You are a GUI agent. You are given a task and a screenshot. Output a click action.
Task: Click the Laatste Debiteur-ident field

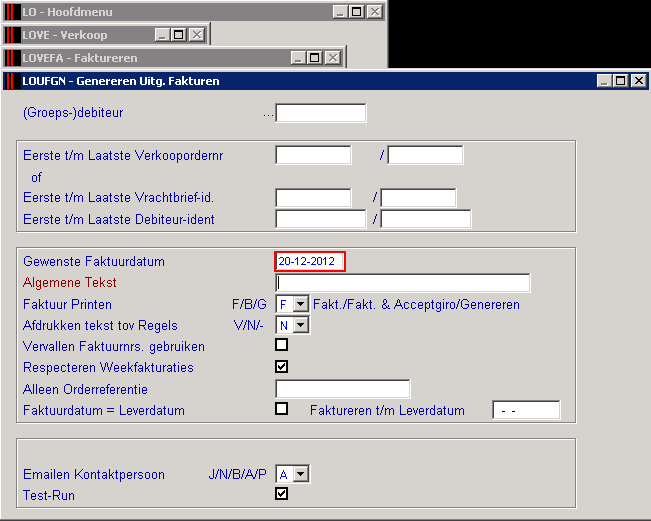pyautogui.click(x=426, y=219)
